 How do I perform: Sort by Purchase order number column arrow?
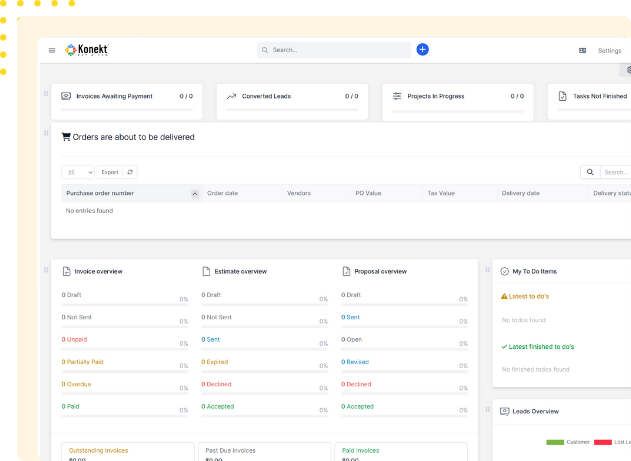point(194,193)
